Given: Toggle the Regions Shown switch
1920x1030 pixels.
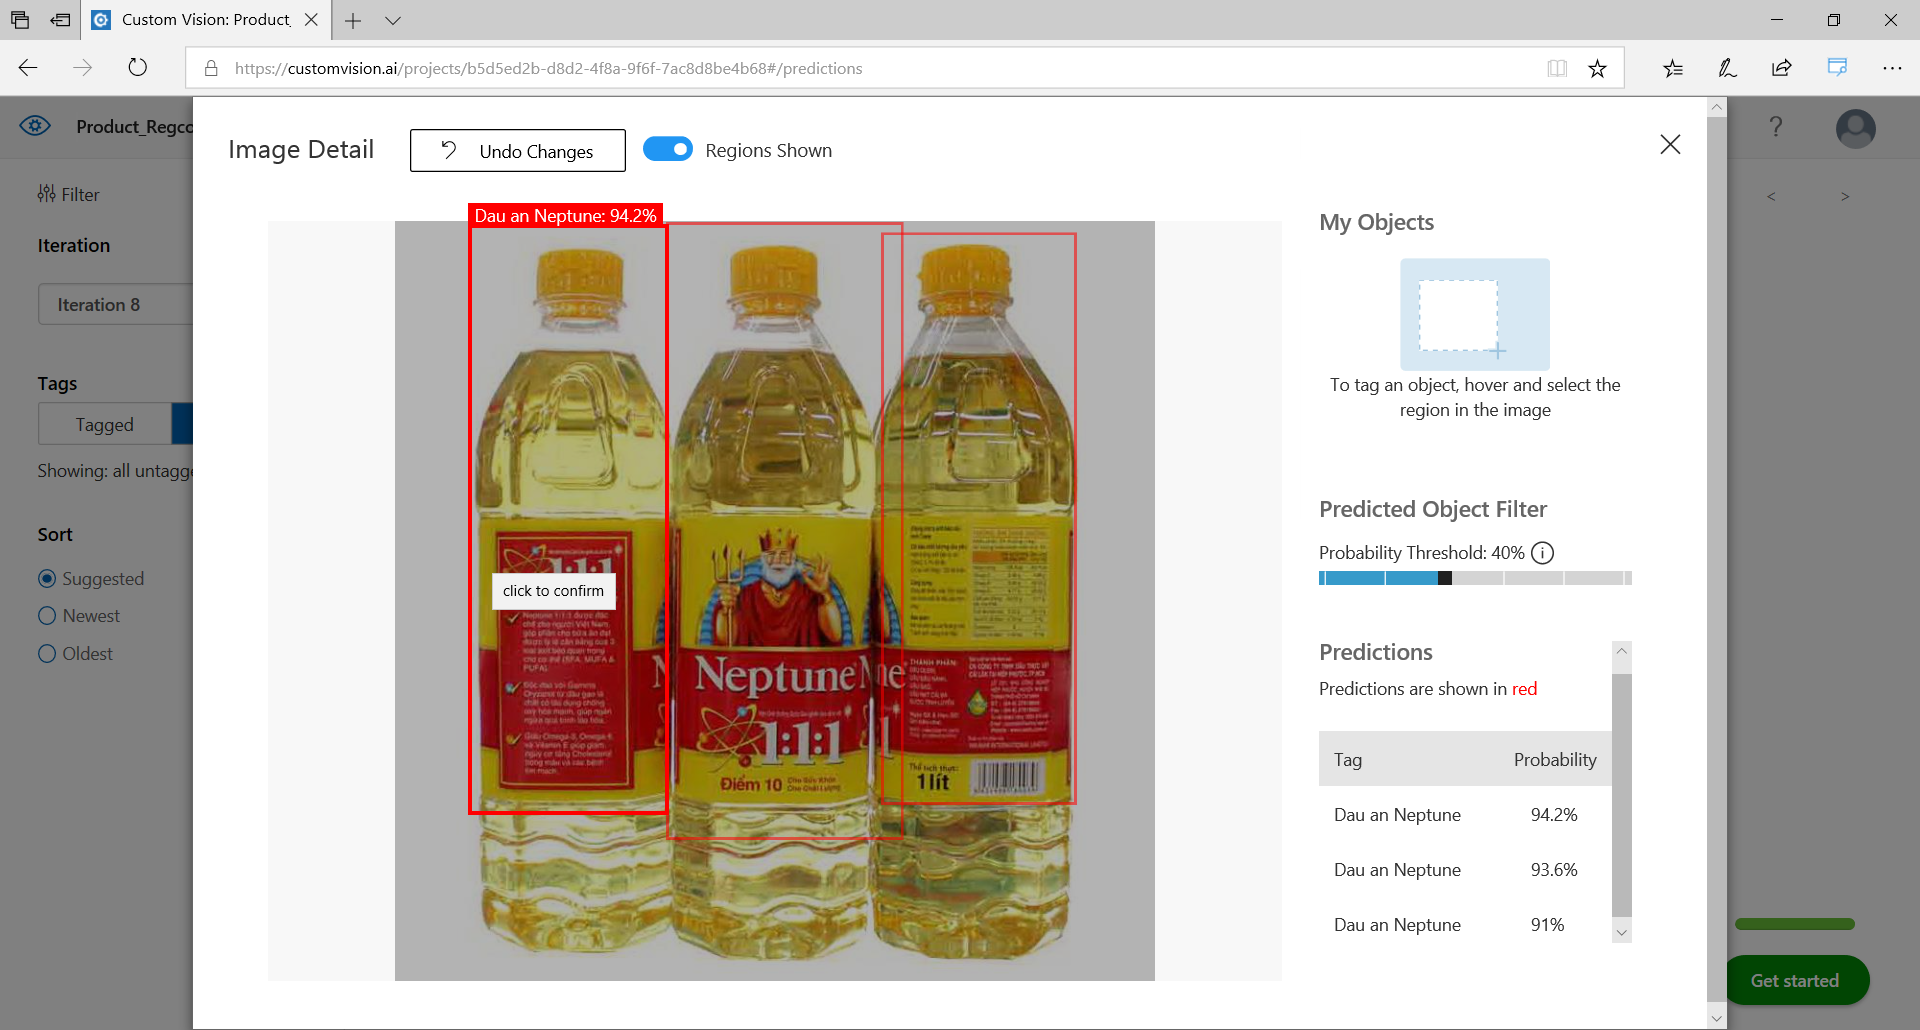Looking at the screenshot, I should (x=668, y=149).
